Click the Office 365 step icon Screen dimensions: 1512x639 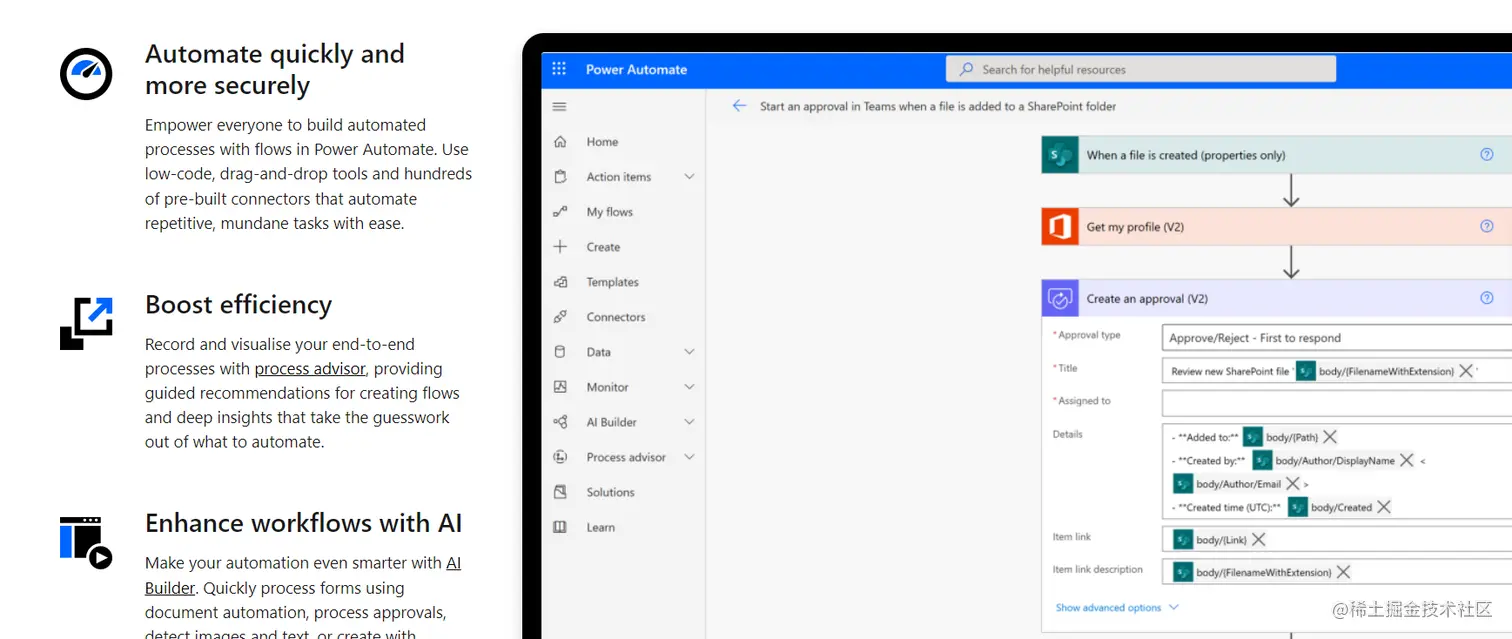click(x=1060, y=227)
